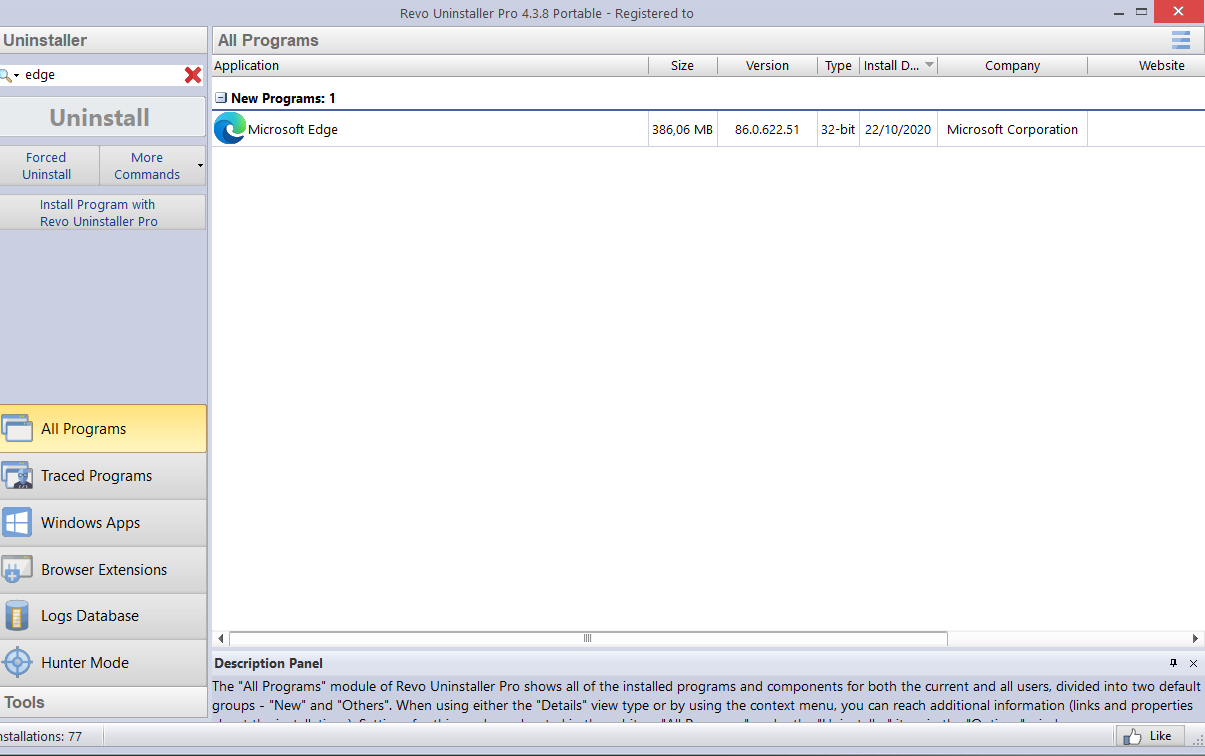Expand the Tools section
The width and height of the screenshot is (1205, 756).
tap(103, 702)
